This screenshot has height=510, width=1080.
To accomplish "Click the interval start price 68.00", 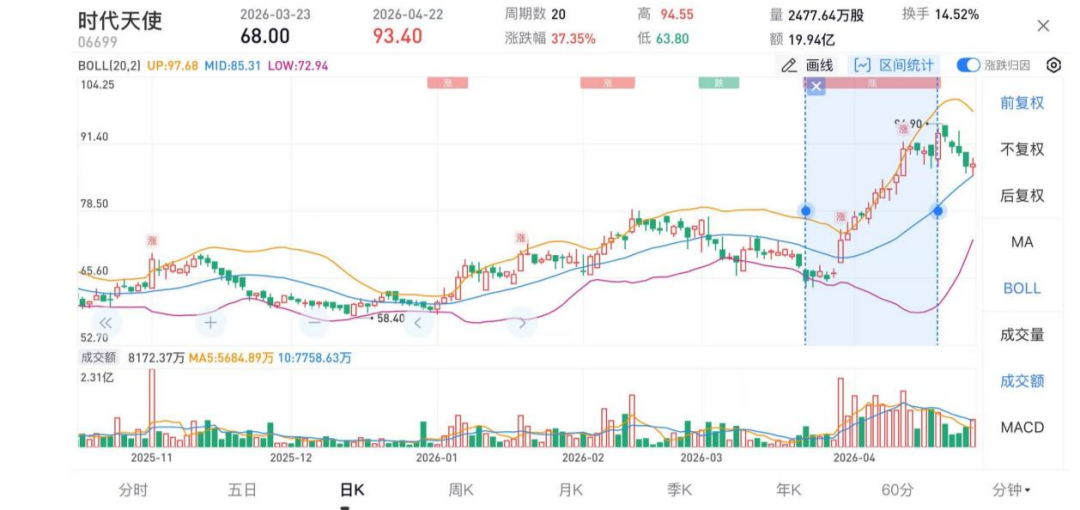I will 265,36.
